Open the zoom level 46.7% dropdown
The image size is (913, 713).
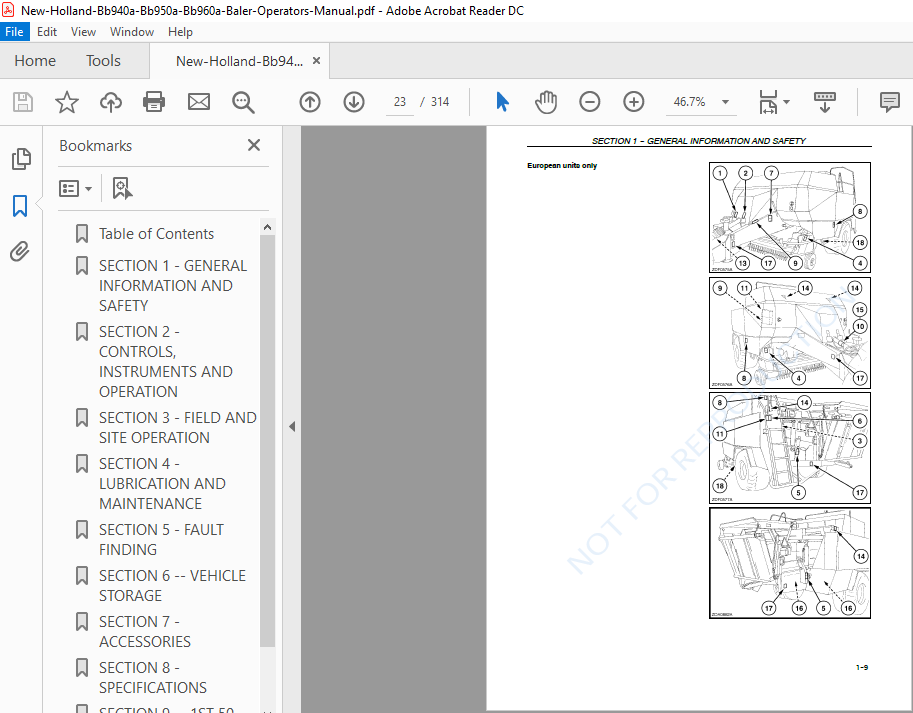(726, 102)
